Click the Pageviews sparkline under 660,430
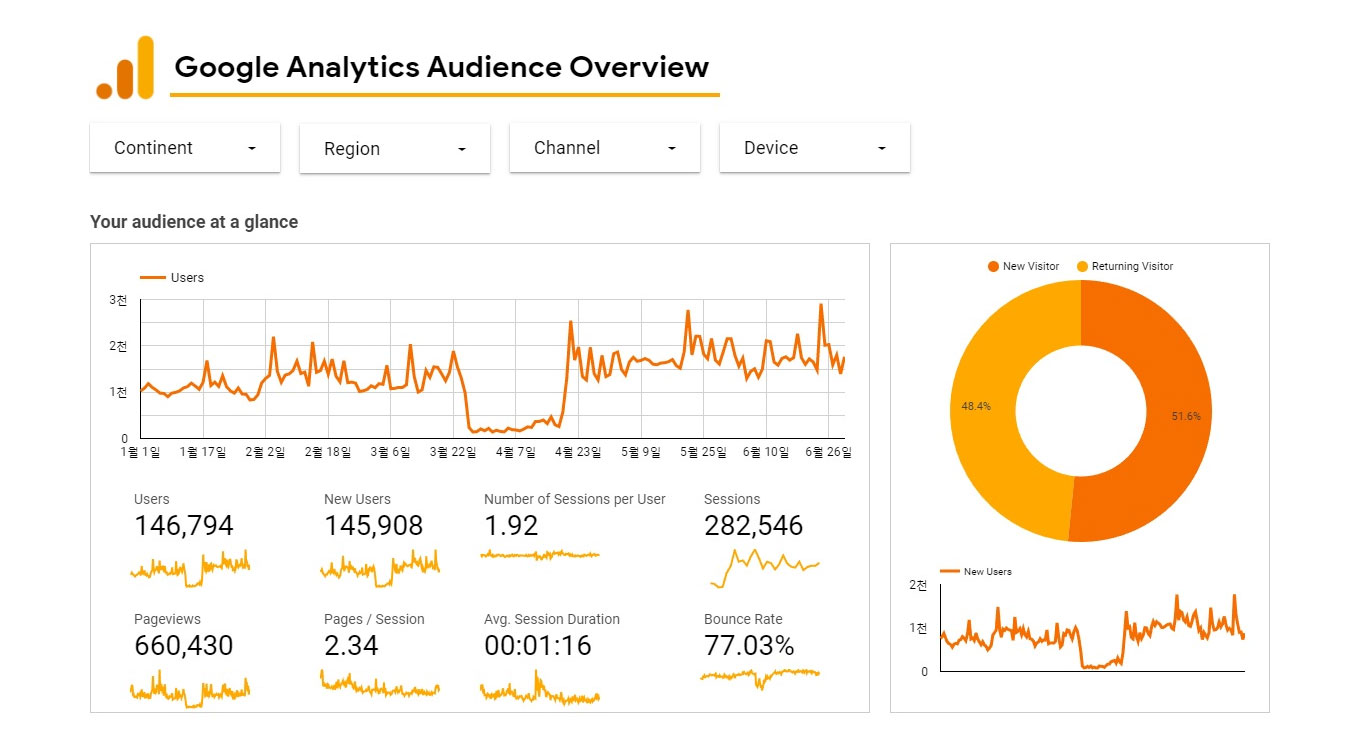The height and width of the screenshot is (747, 1360). (190, 688)
